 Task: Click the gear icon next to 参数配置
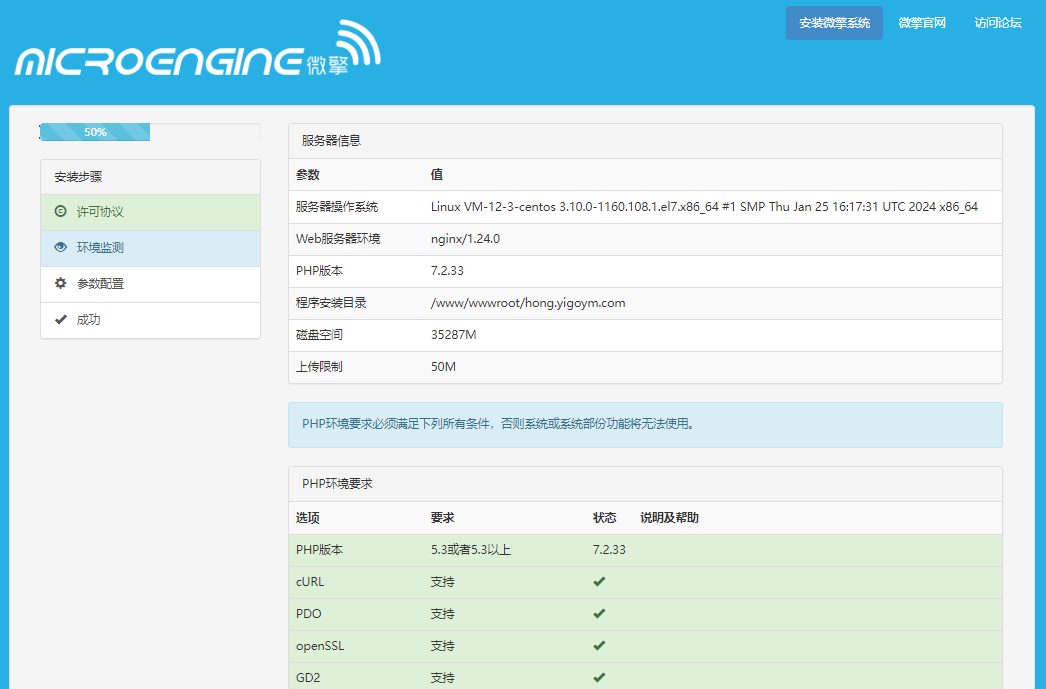pyautogui.click(x=59, y=283)
